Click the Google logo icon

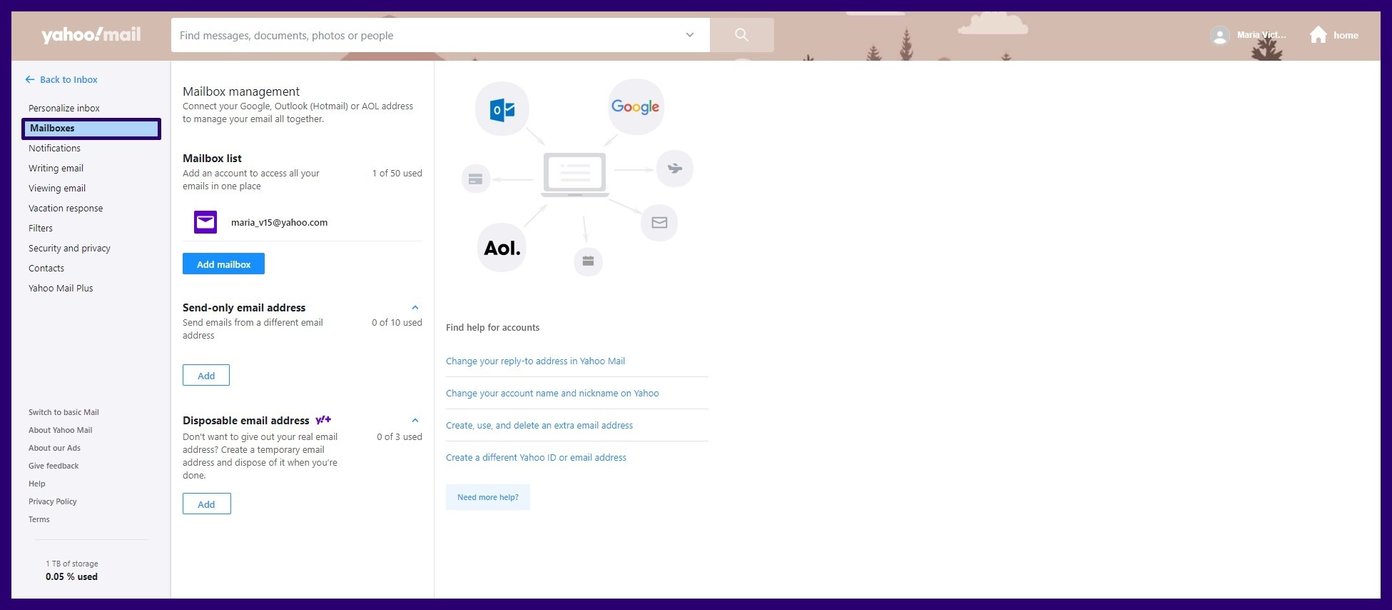pos(636,107)
